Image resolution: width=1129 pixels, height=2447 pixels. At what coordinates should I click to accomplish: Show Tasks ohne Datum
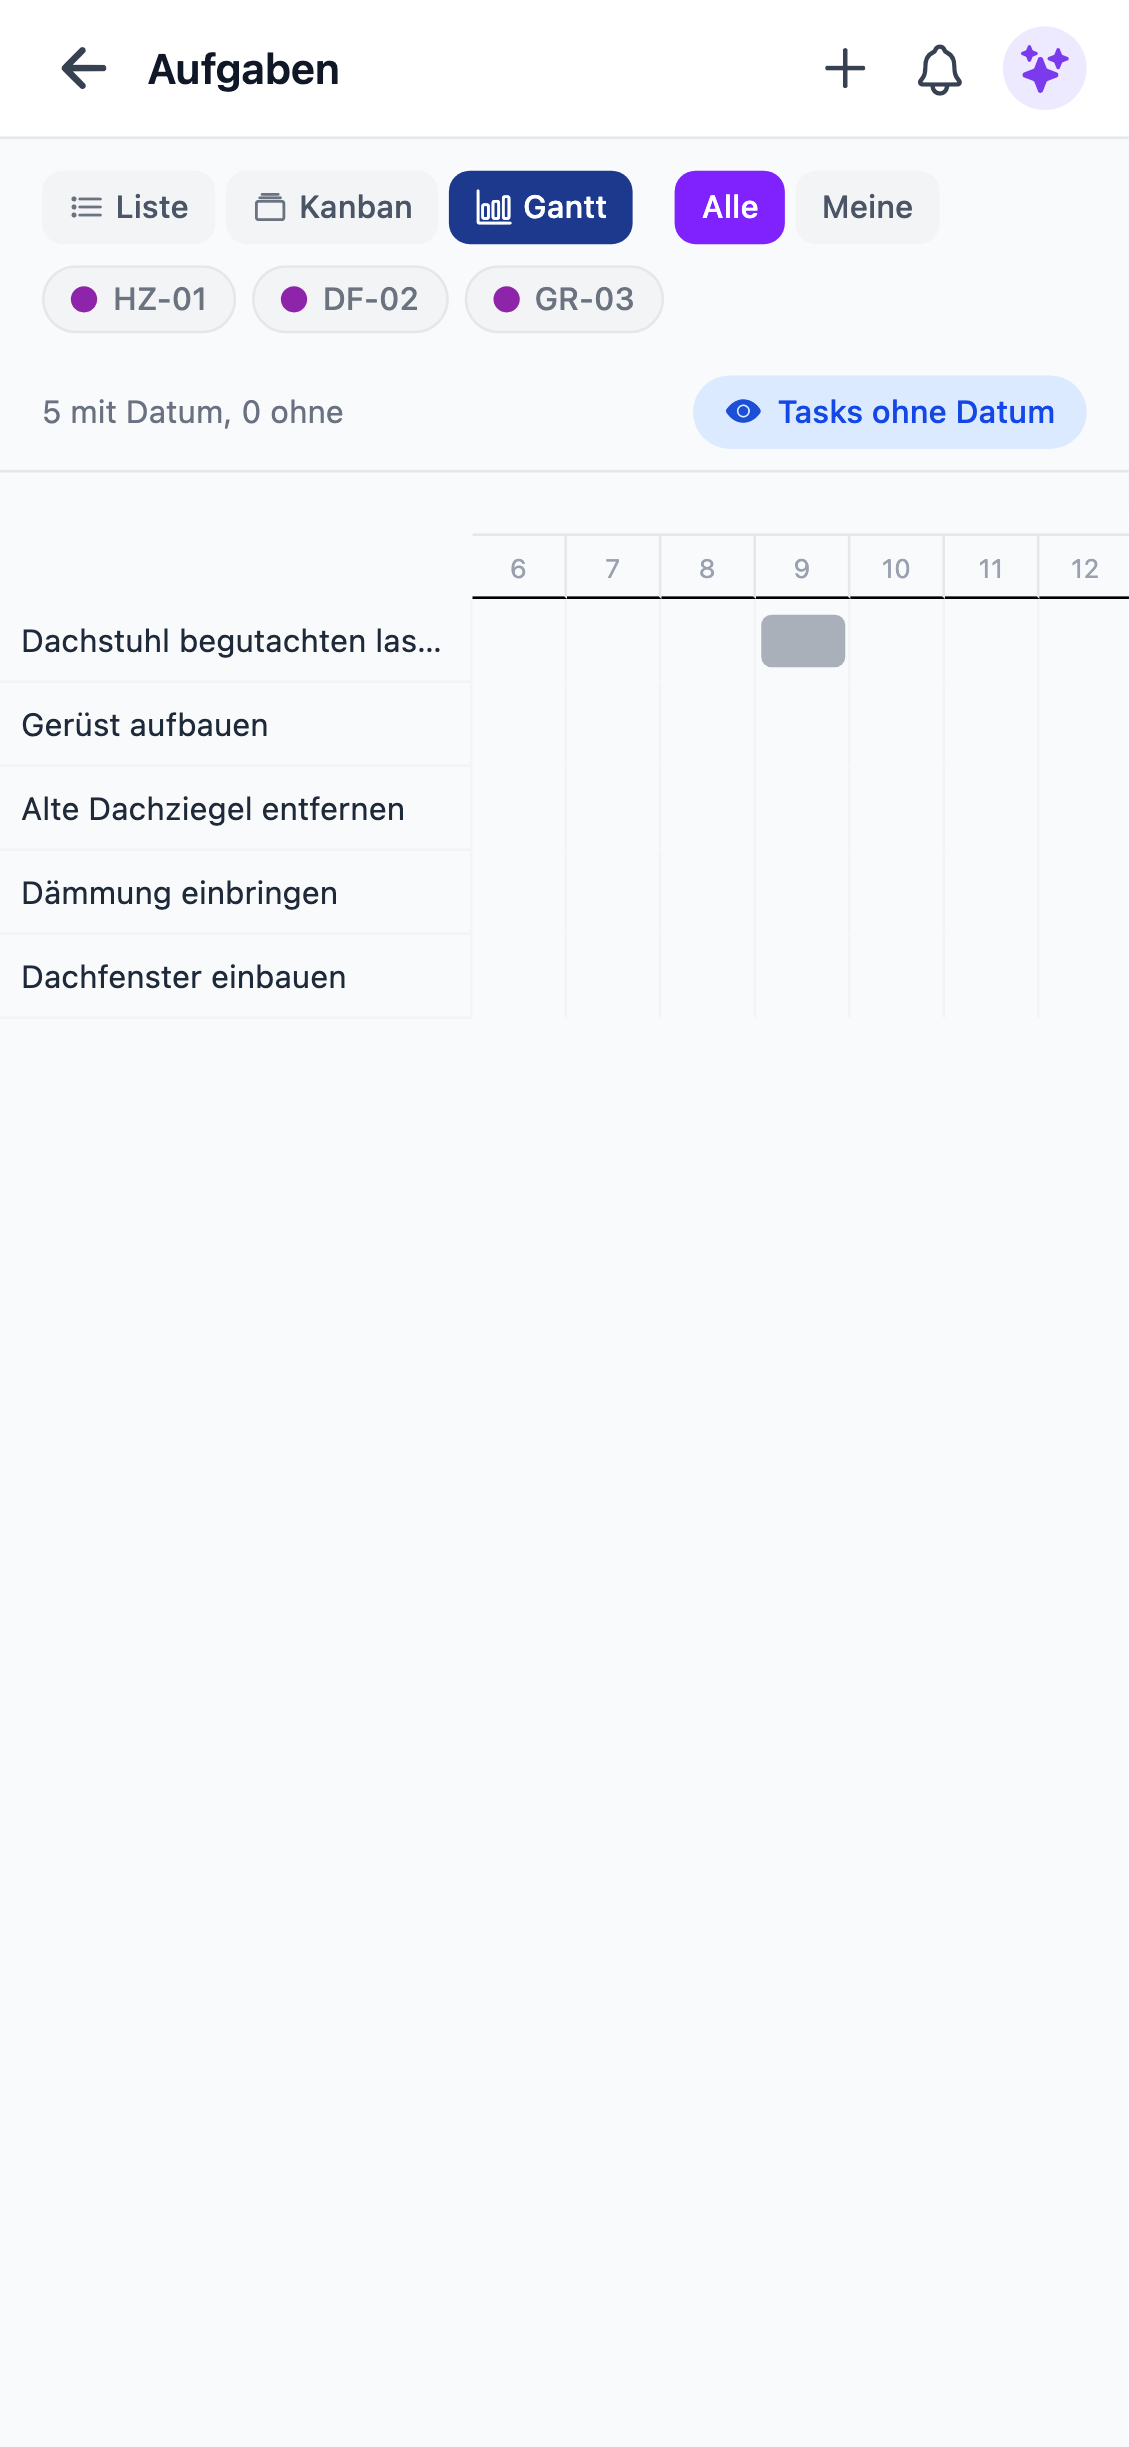point(889,412)
